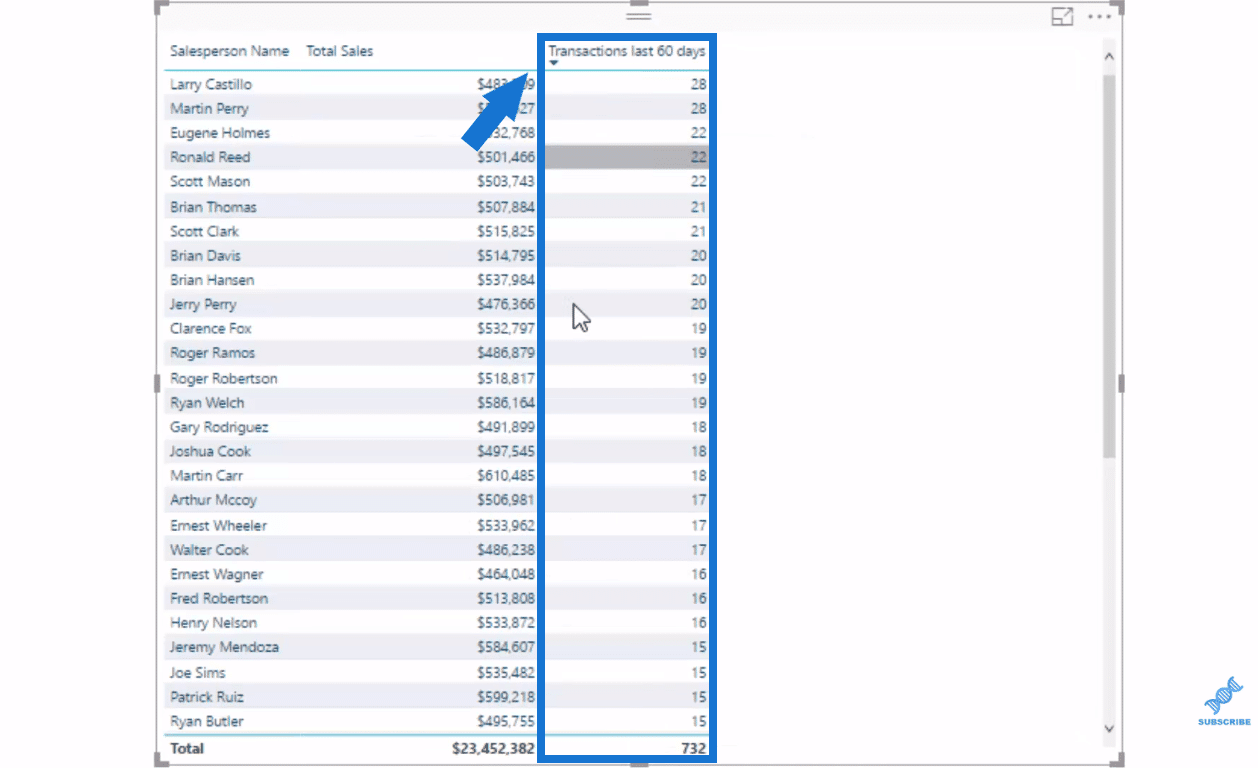Screen dimensions: 1258x768
Task: Click scrollbar up arrow
Action: [1109, 58]
